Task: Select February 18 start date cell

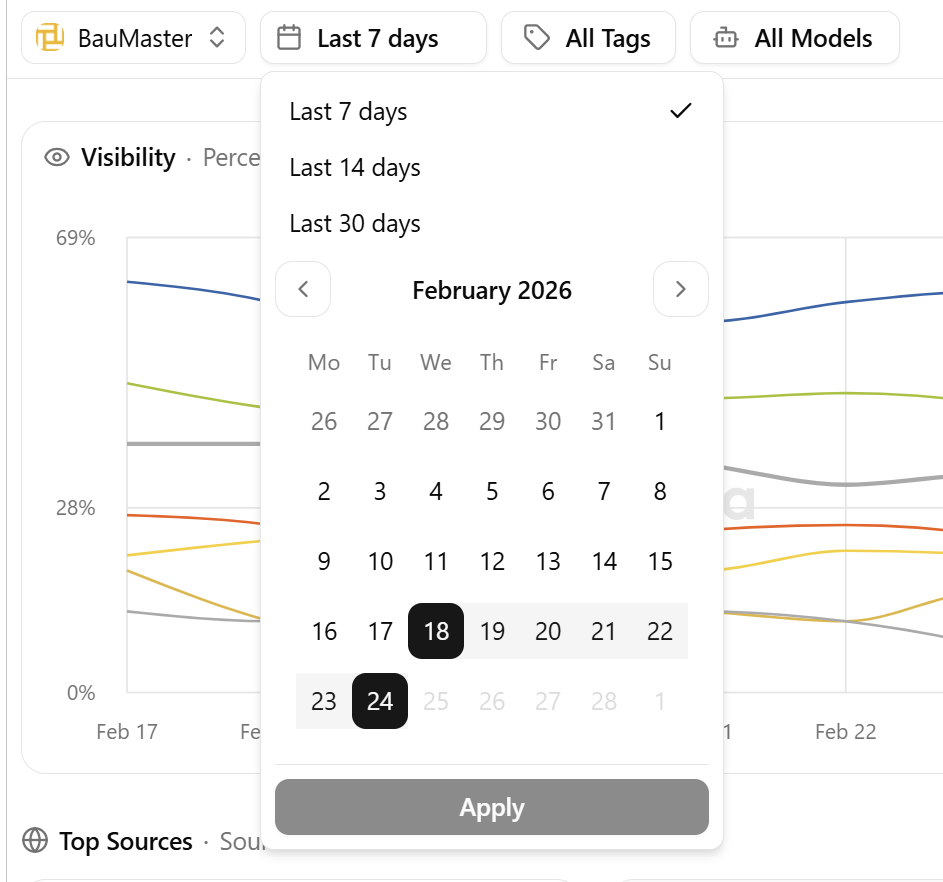Action: pyautogui.click(x=435, y=631)
